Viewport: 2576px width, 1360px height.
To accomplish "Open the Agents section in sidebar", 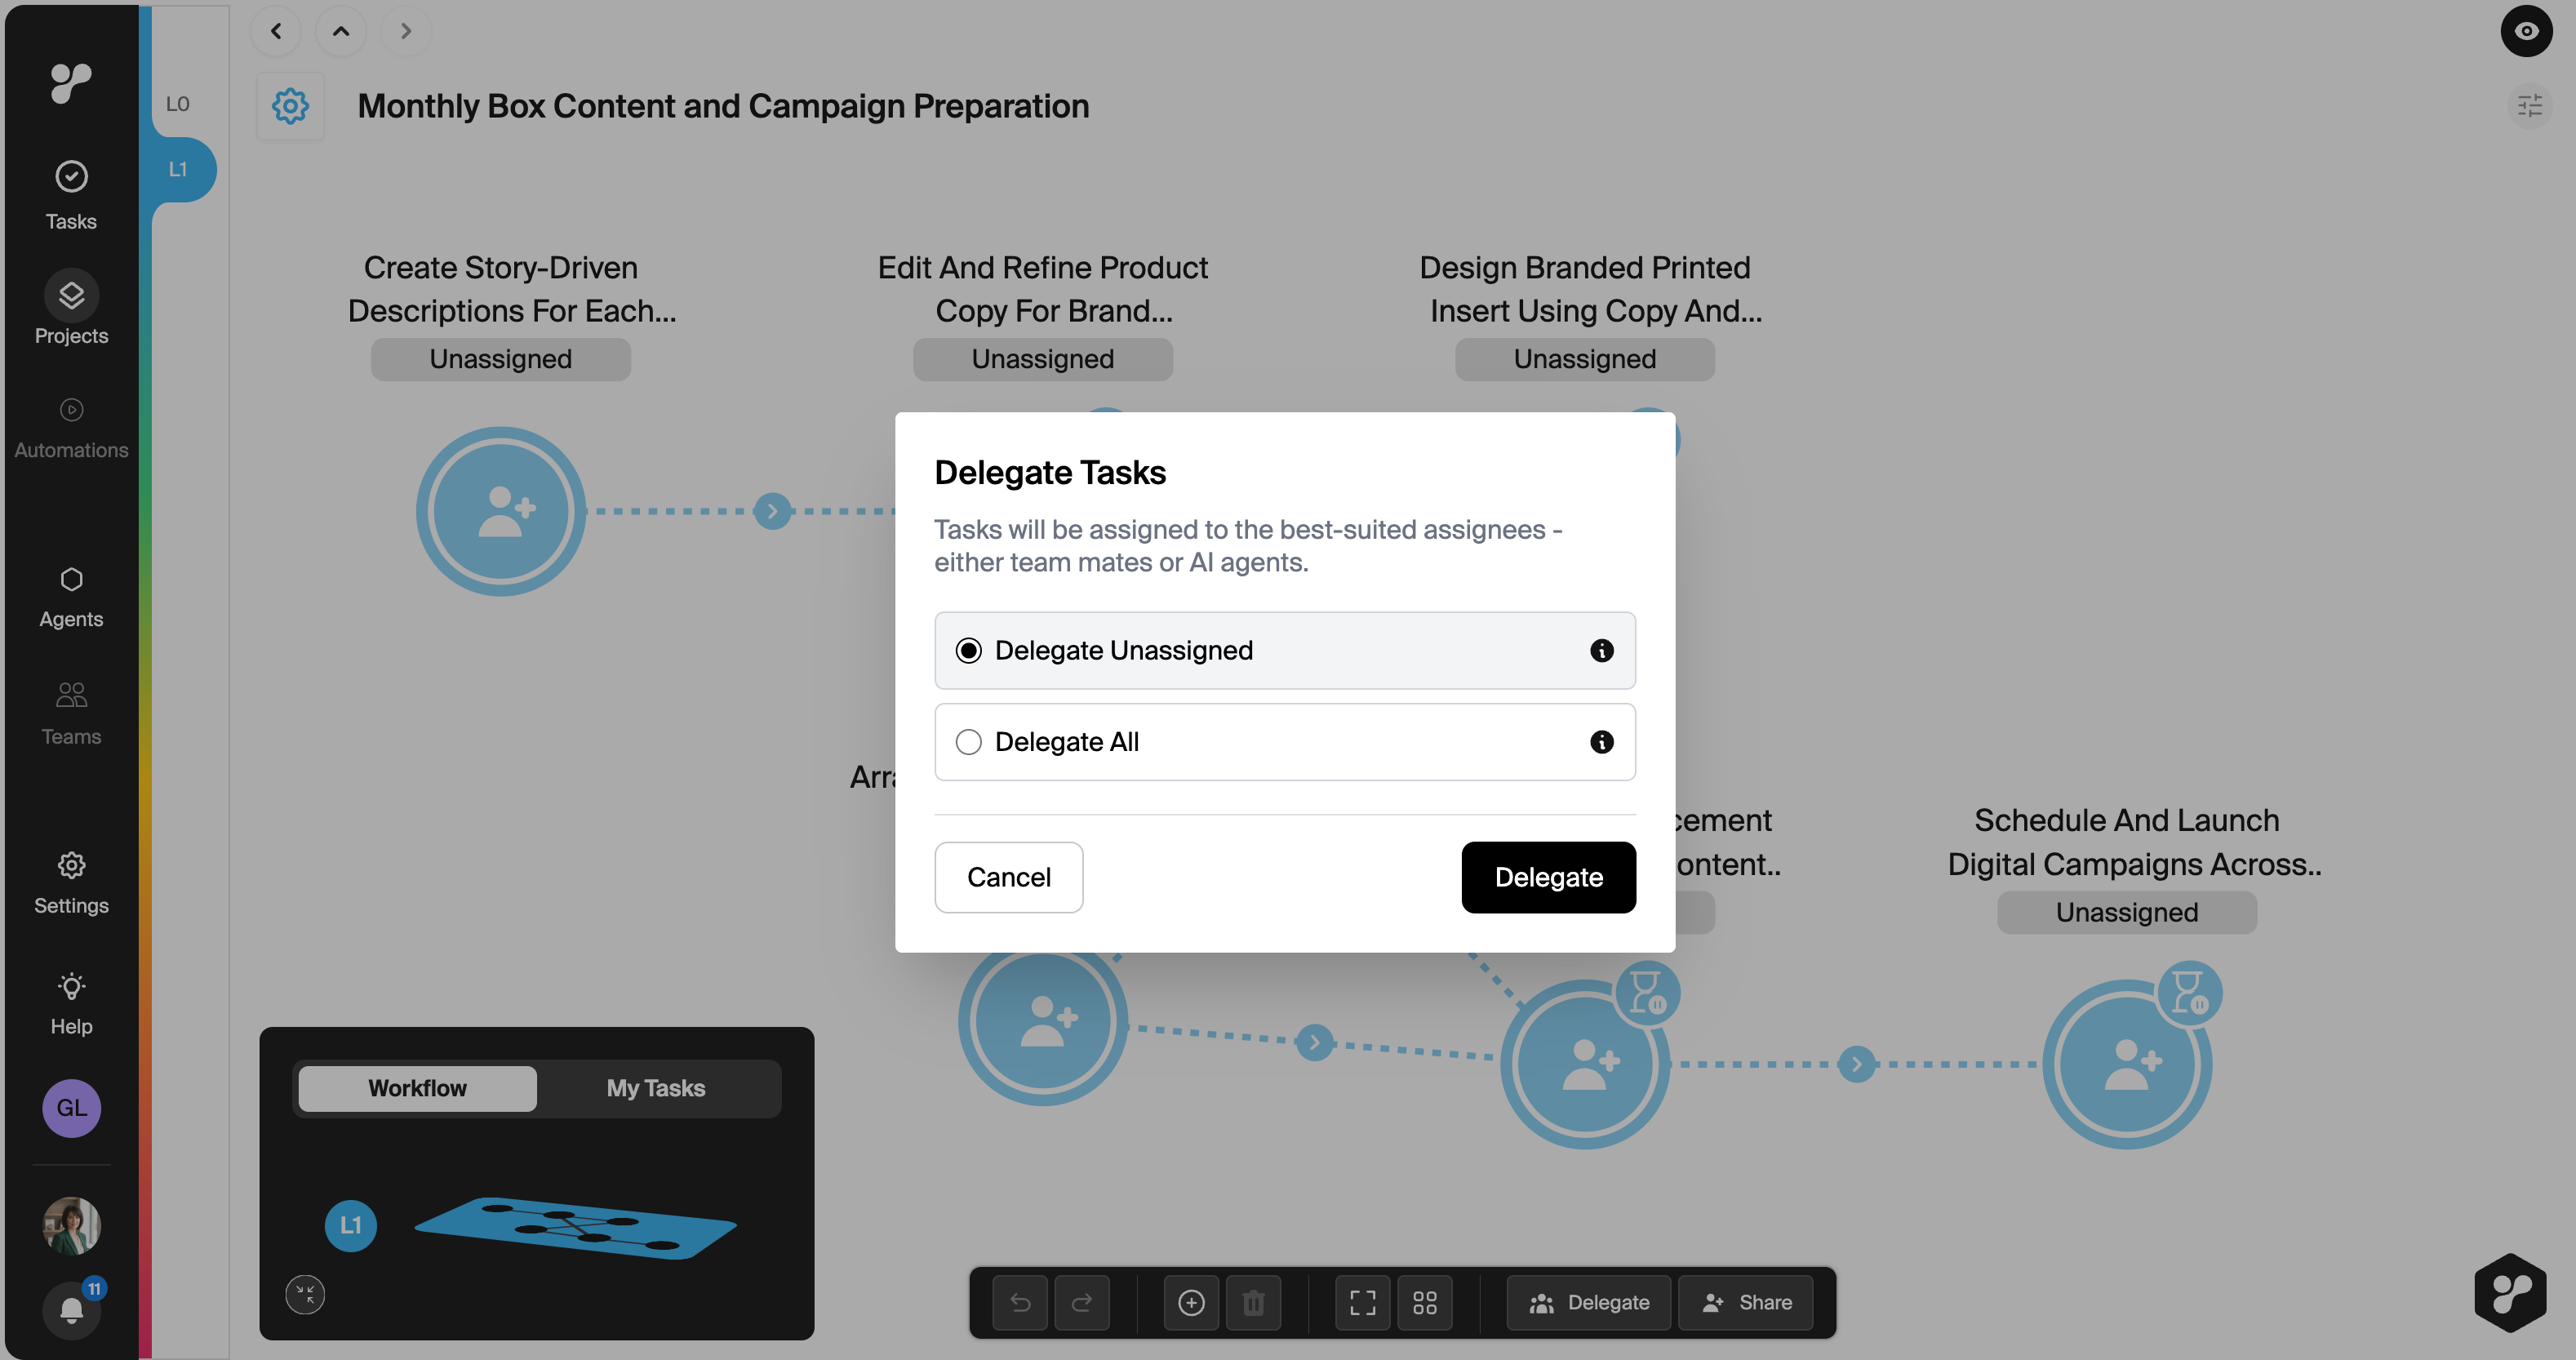I will [71, 597].
